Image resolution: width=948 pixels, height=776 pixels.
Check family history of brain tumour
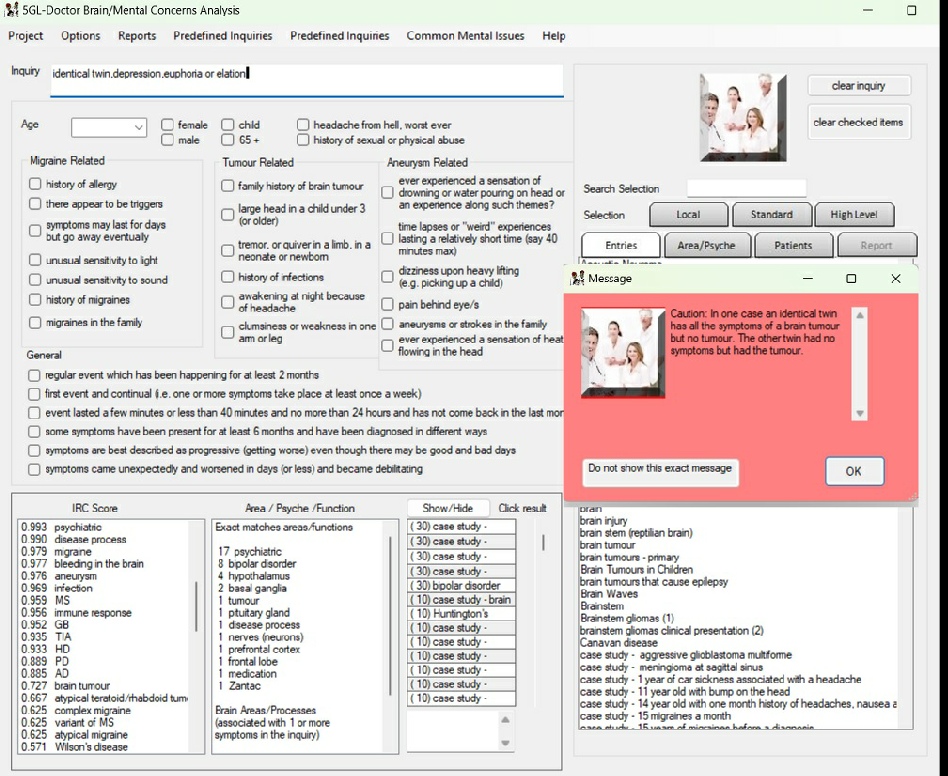[x=227, y=186]
